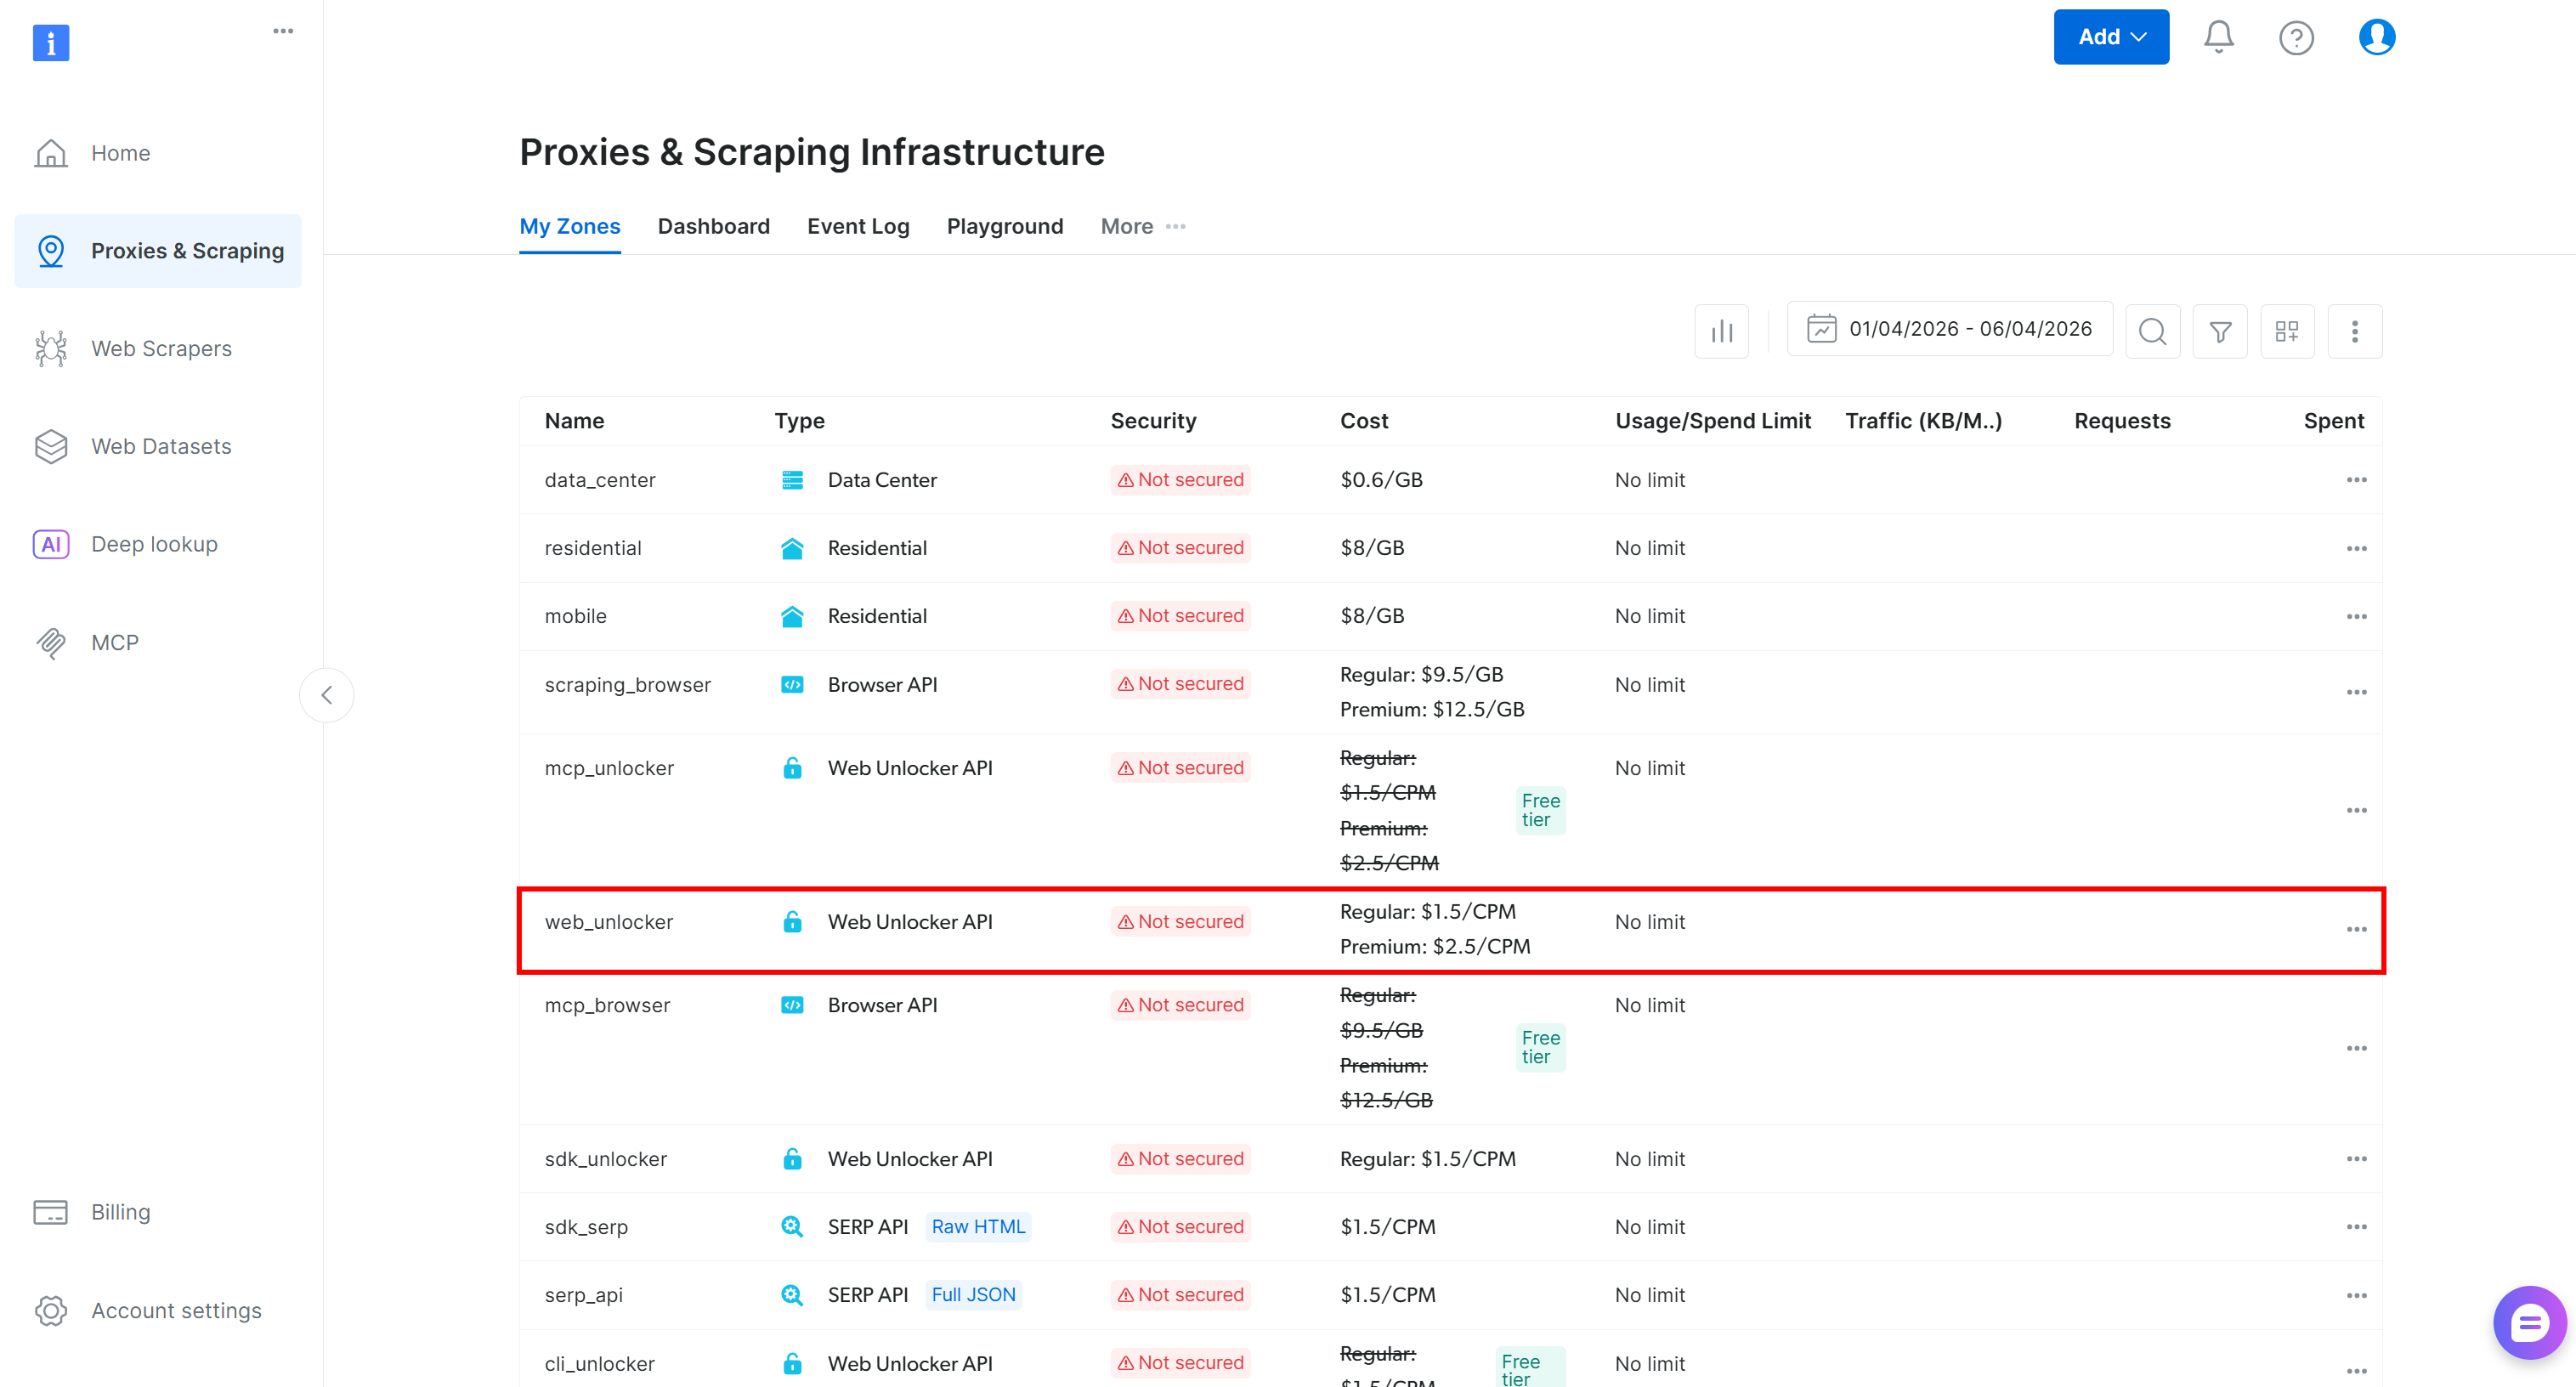Switch to the Dashboard tab
This screenshot has height=1387, width=2576.
(713, 226)
